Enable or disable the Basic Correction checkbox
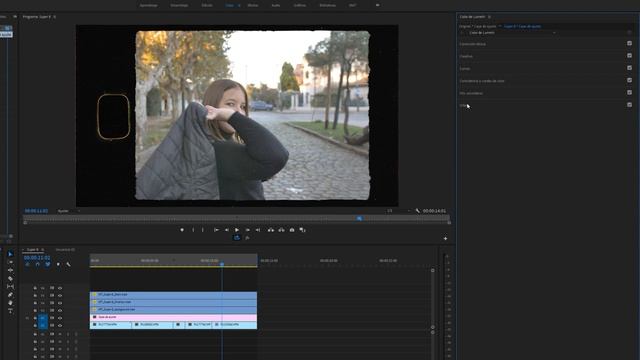The width and height of the screenshot is (640, 360). pyautogui.click(x=629, y=43)
